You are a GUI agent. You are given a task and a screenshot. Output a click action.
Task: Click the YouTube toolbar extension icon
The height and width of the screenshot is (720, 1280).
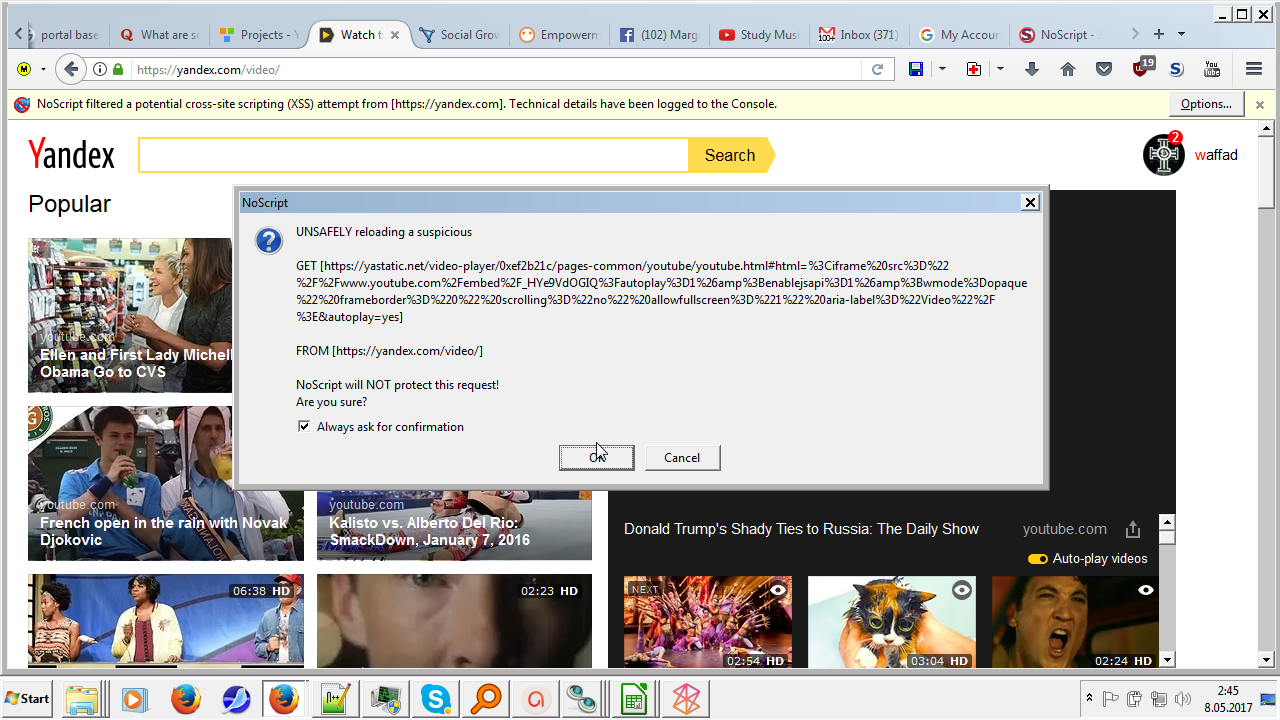[x=1212, y=69]
